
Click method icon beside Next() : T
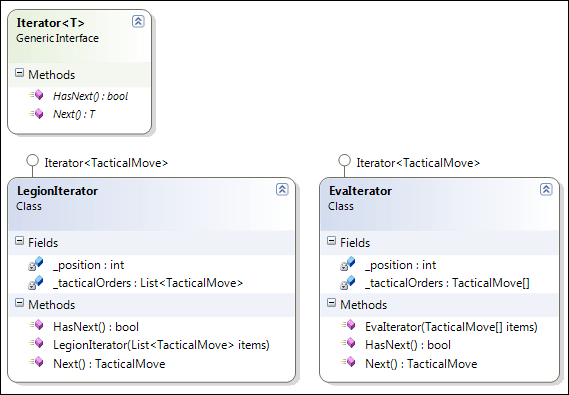pos(36,114)
